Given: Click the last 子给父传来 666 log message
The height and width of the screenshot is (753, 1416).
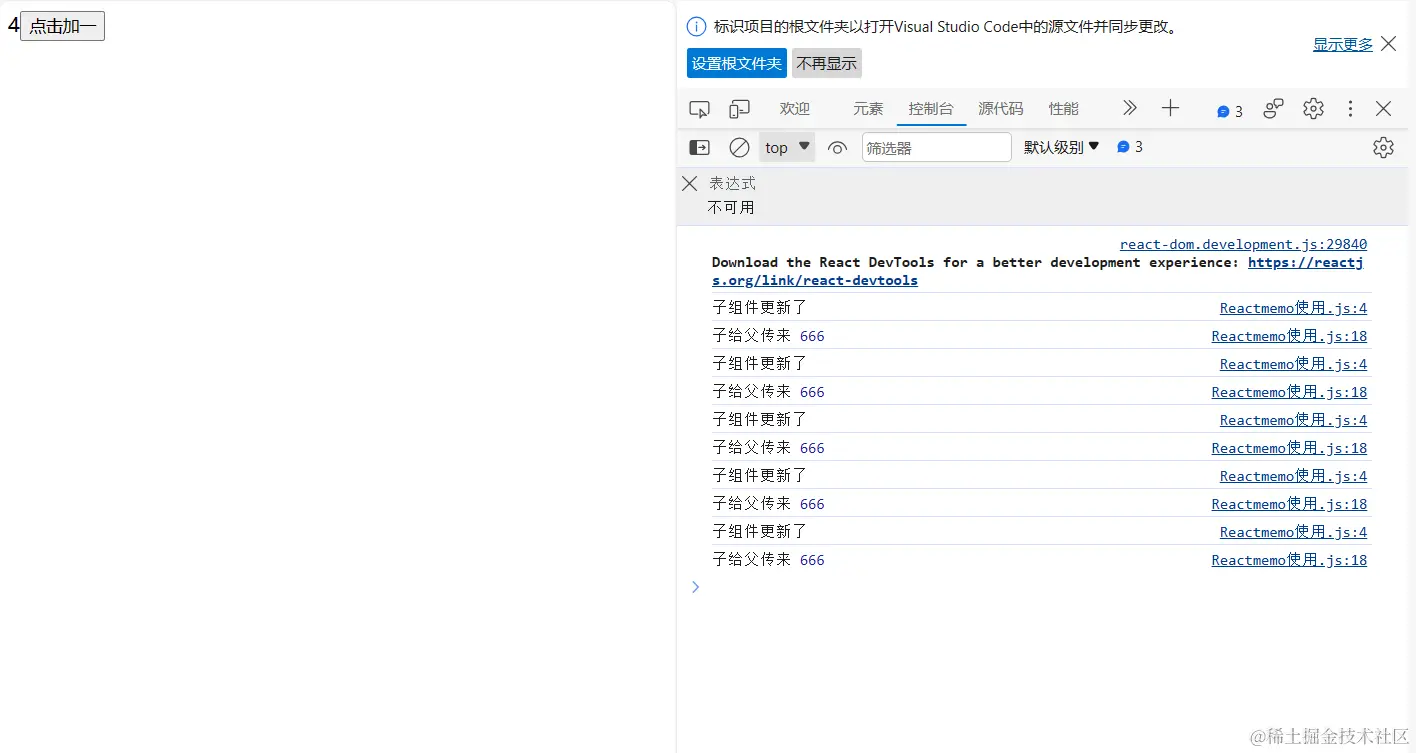Looking at the screenshot, I should tap(768, 560).
